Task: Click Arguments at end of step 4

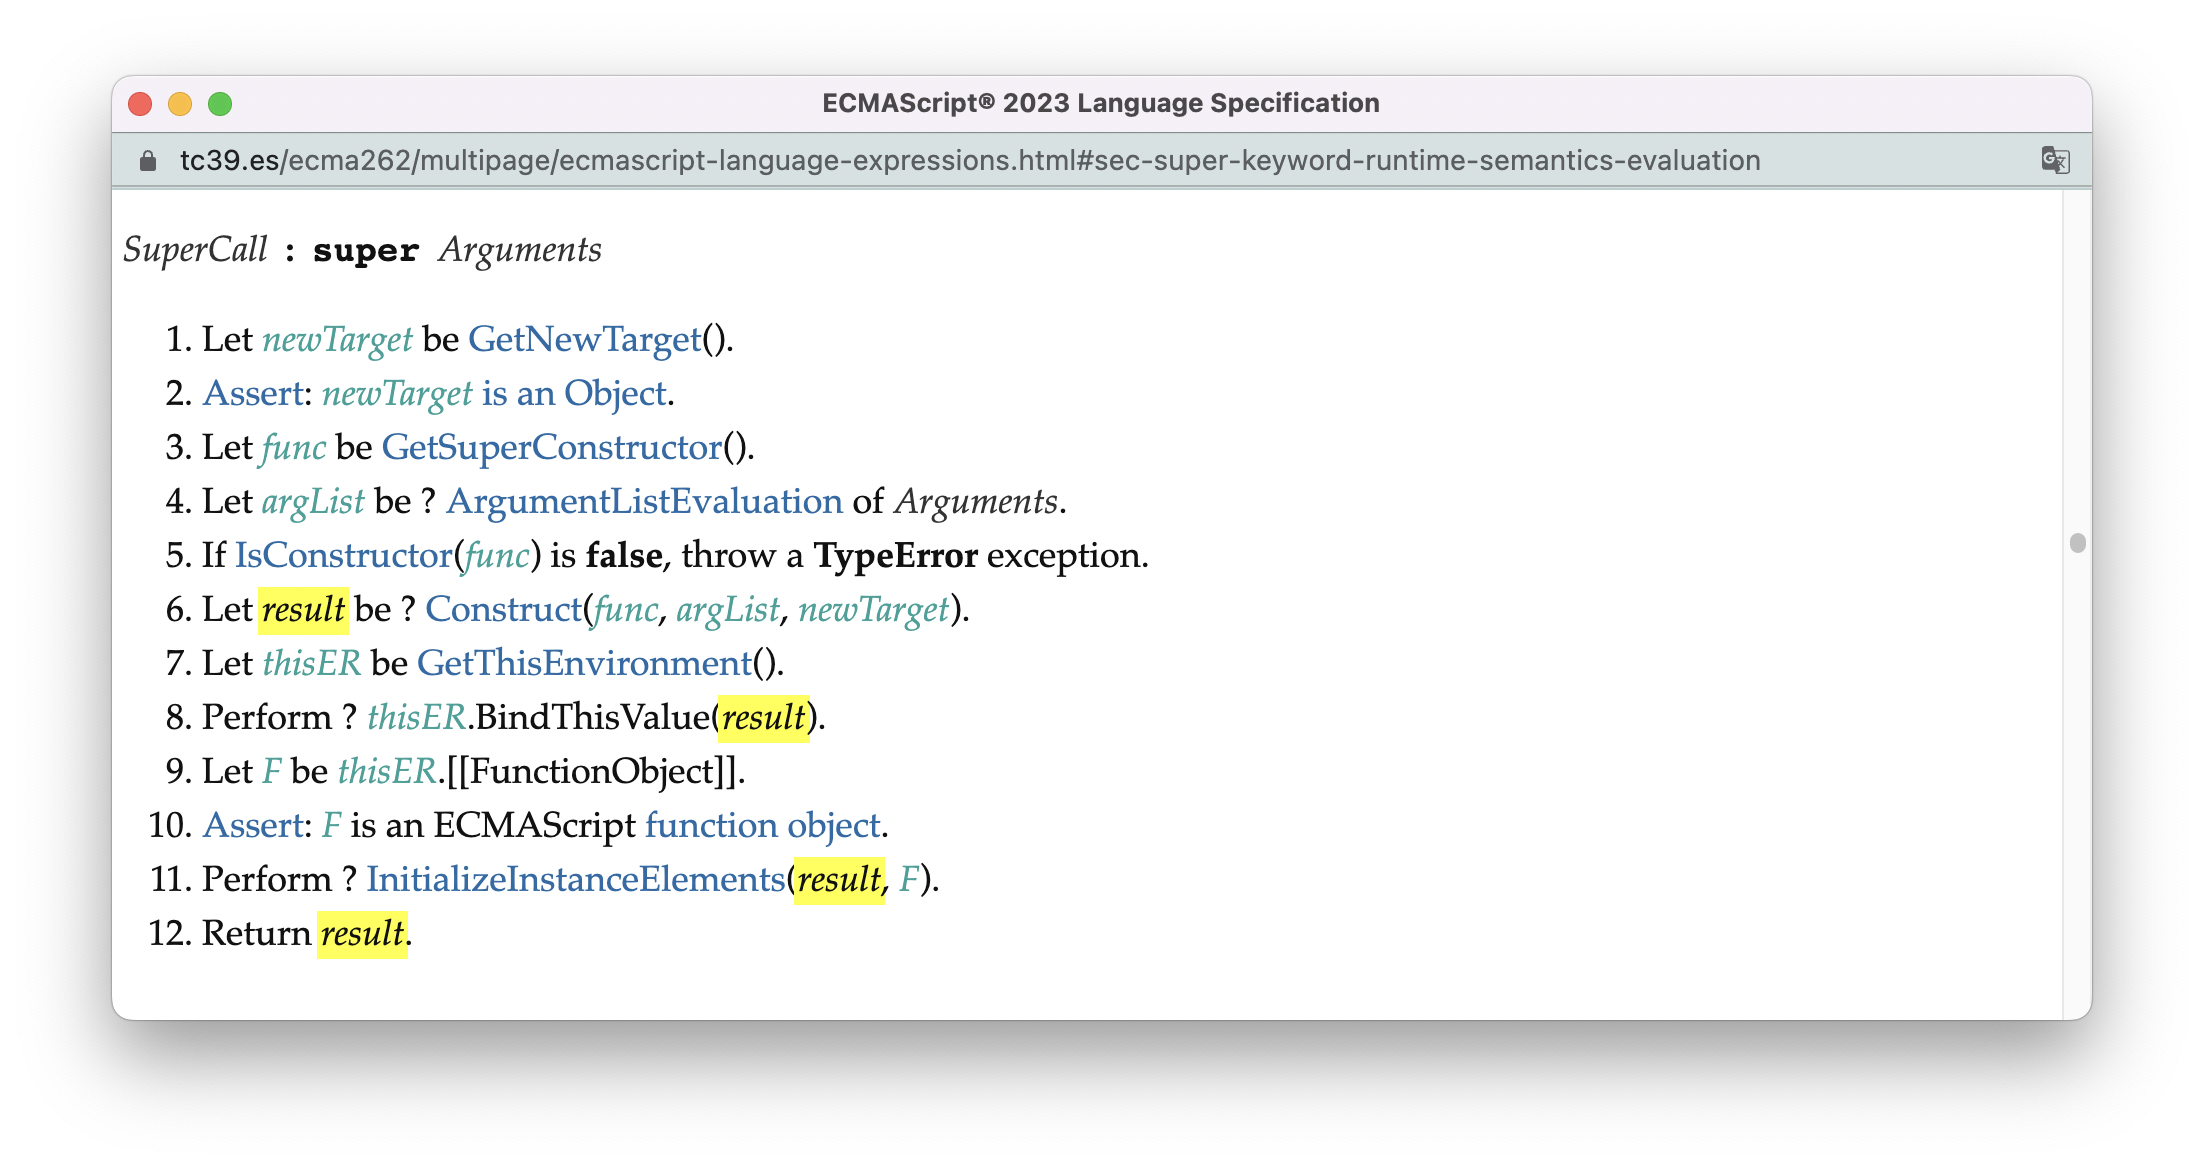Action: click(x=976, y=501)
